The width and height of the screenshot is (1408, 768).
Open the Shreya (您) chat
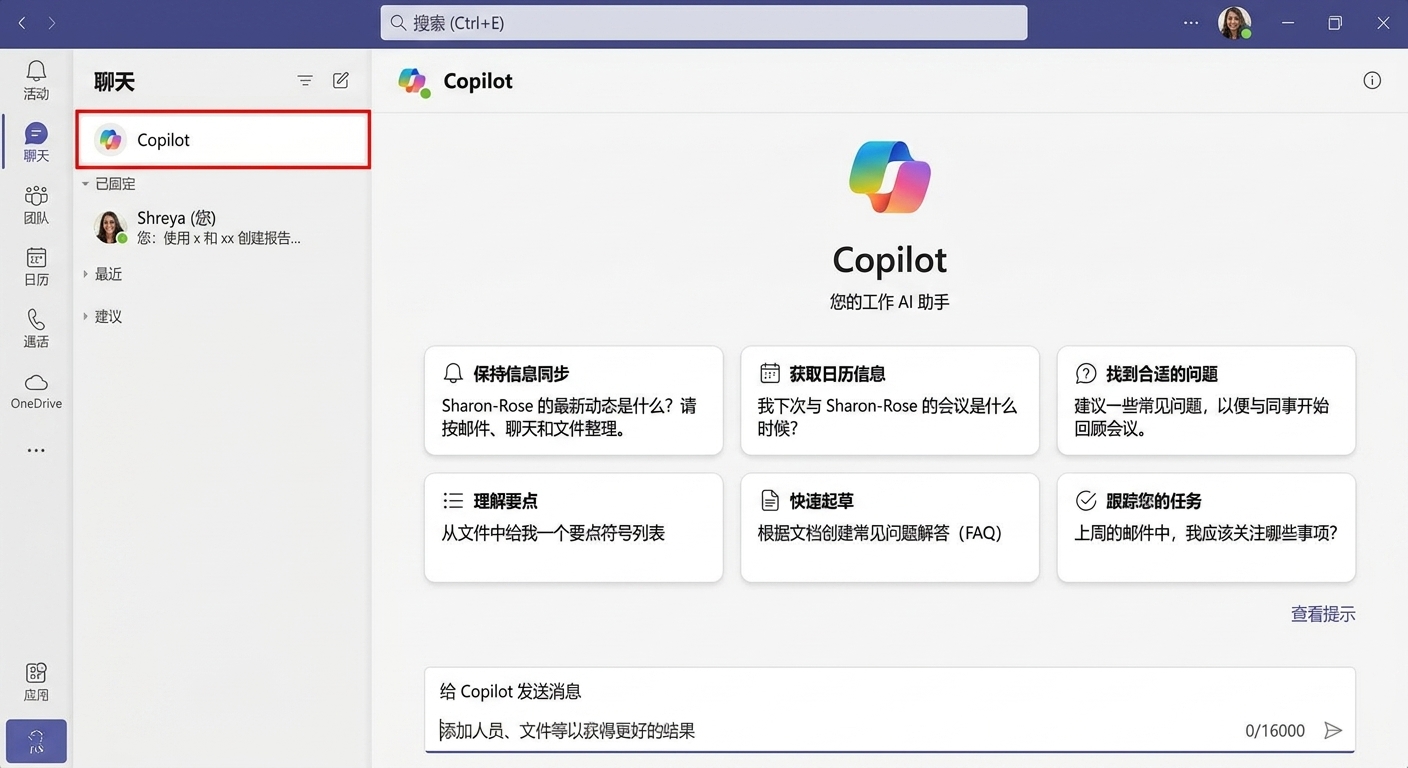click(223, 227)
